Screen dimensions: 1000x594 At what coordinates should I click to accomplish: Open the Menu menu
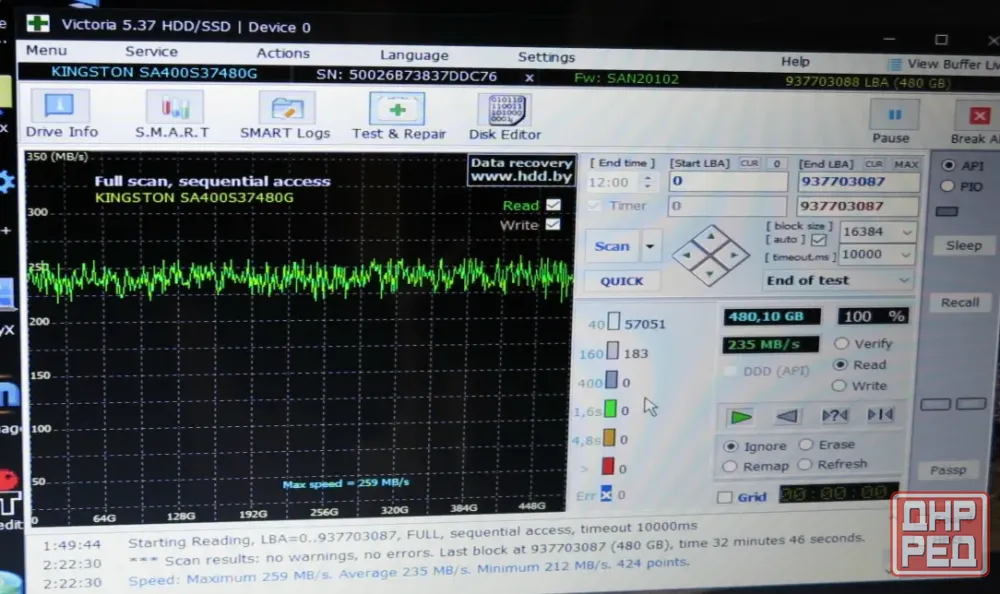(x=46, y=50)
